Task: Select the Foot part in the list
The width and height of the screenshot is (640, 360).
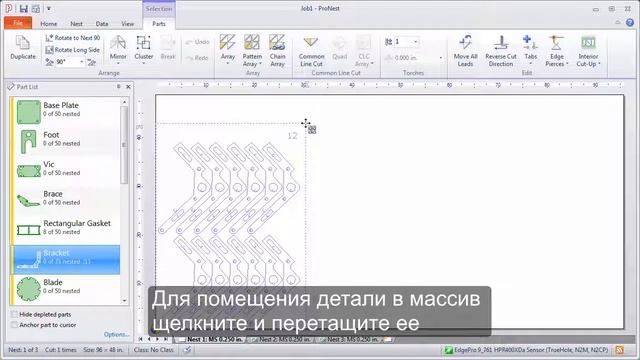Action: [x=65, y=141]
